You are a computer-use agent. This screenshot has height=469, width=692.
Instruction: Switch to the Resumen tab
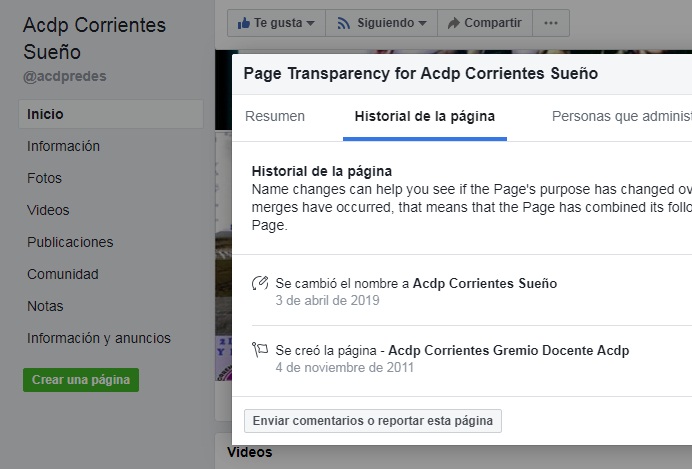275,116
